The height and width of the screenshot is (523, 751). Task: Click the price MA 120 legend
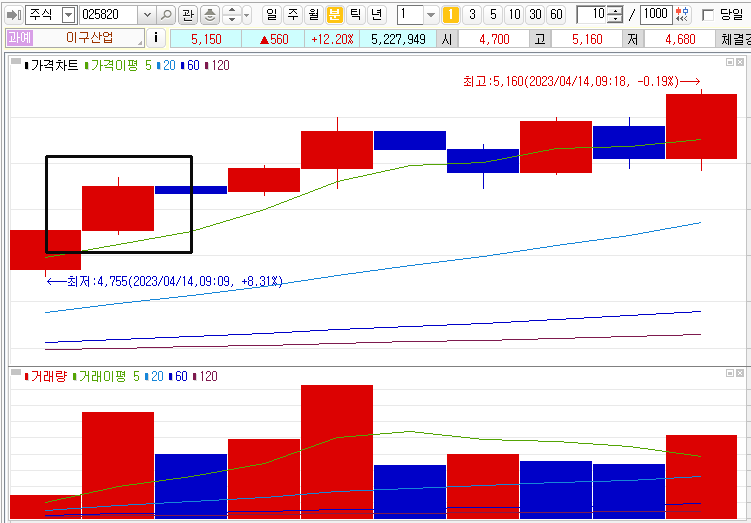(217, 66)
